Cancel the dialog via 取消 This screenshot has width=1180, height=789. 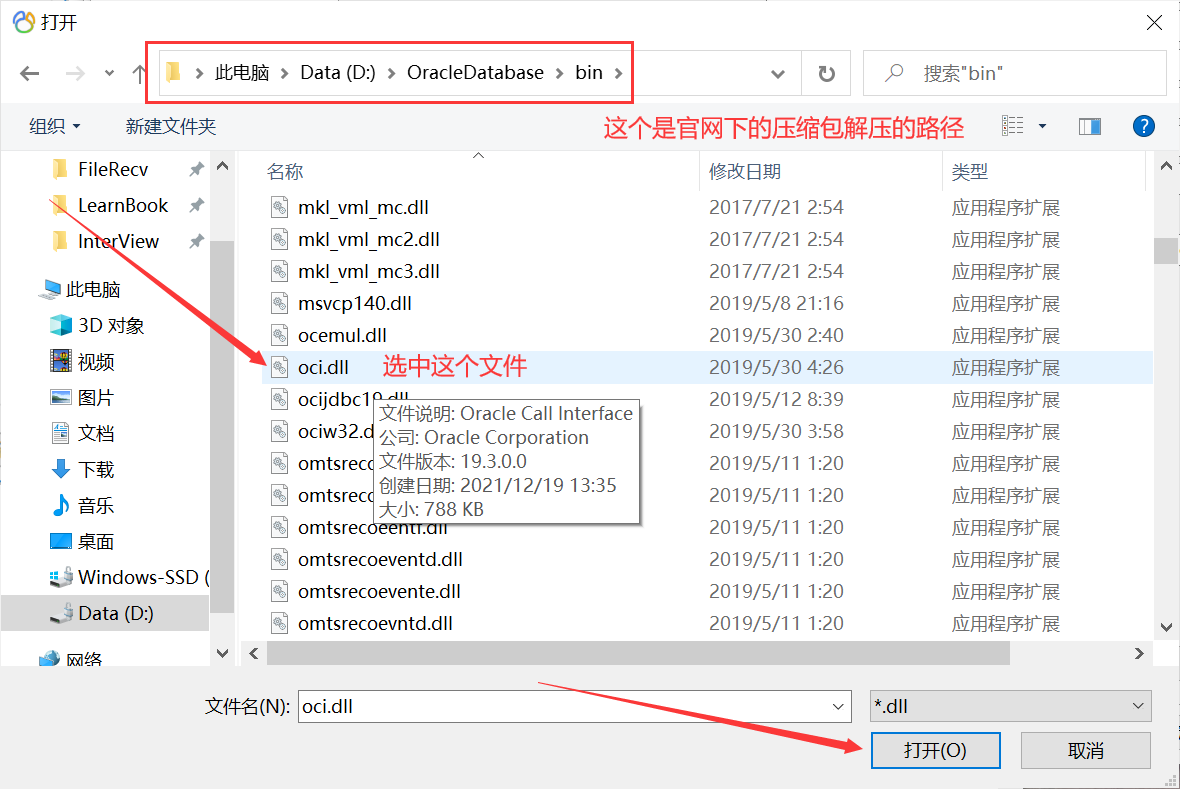1085,750
